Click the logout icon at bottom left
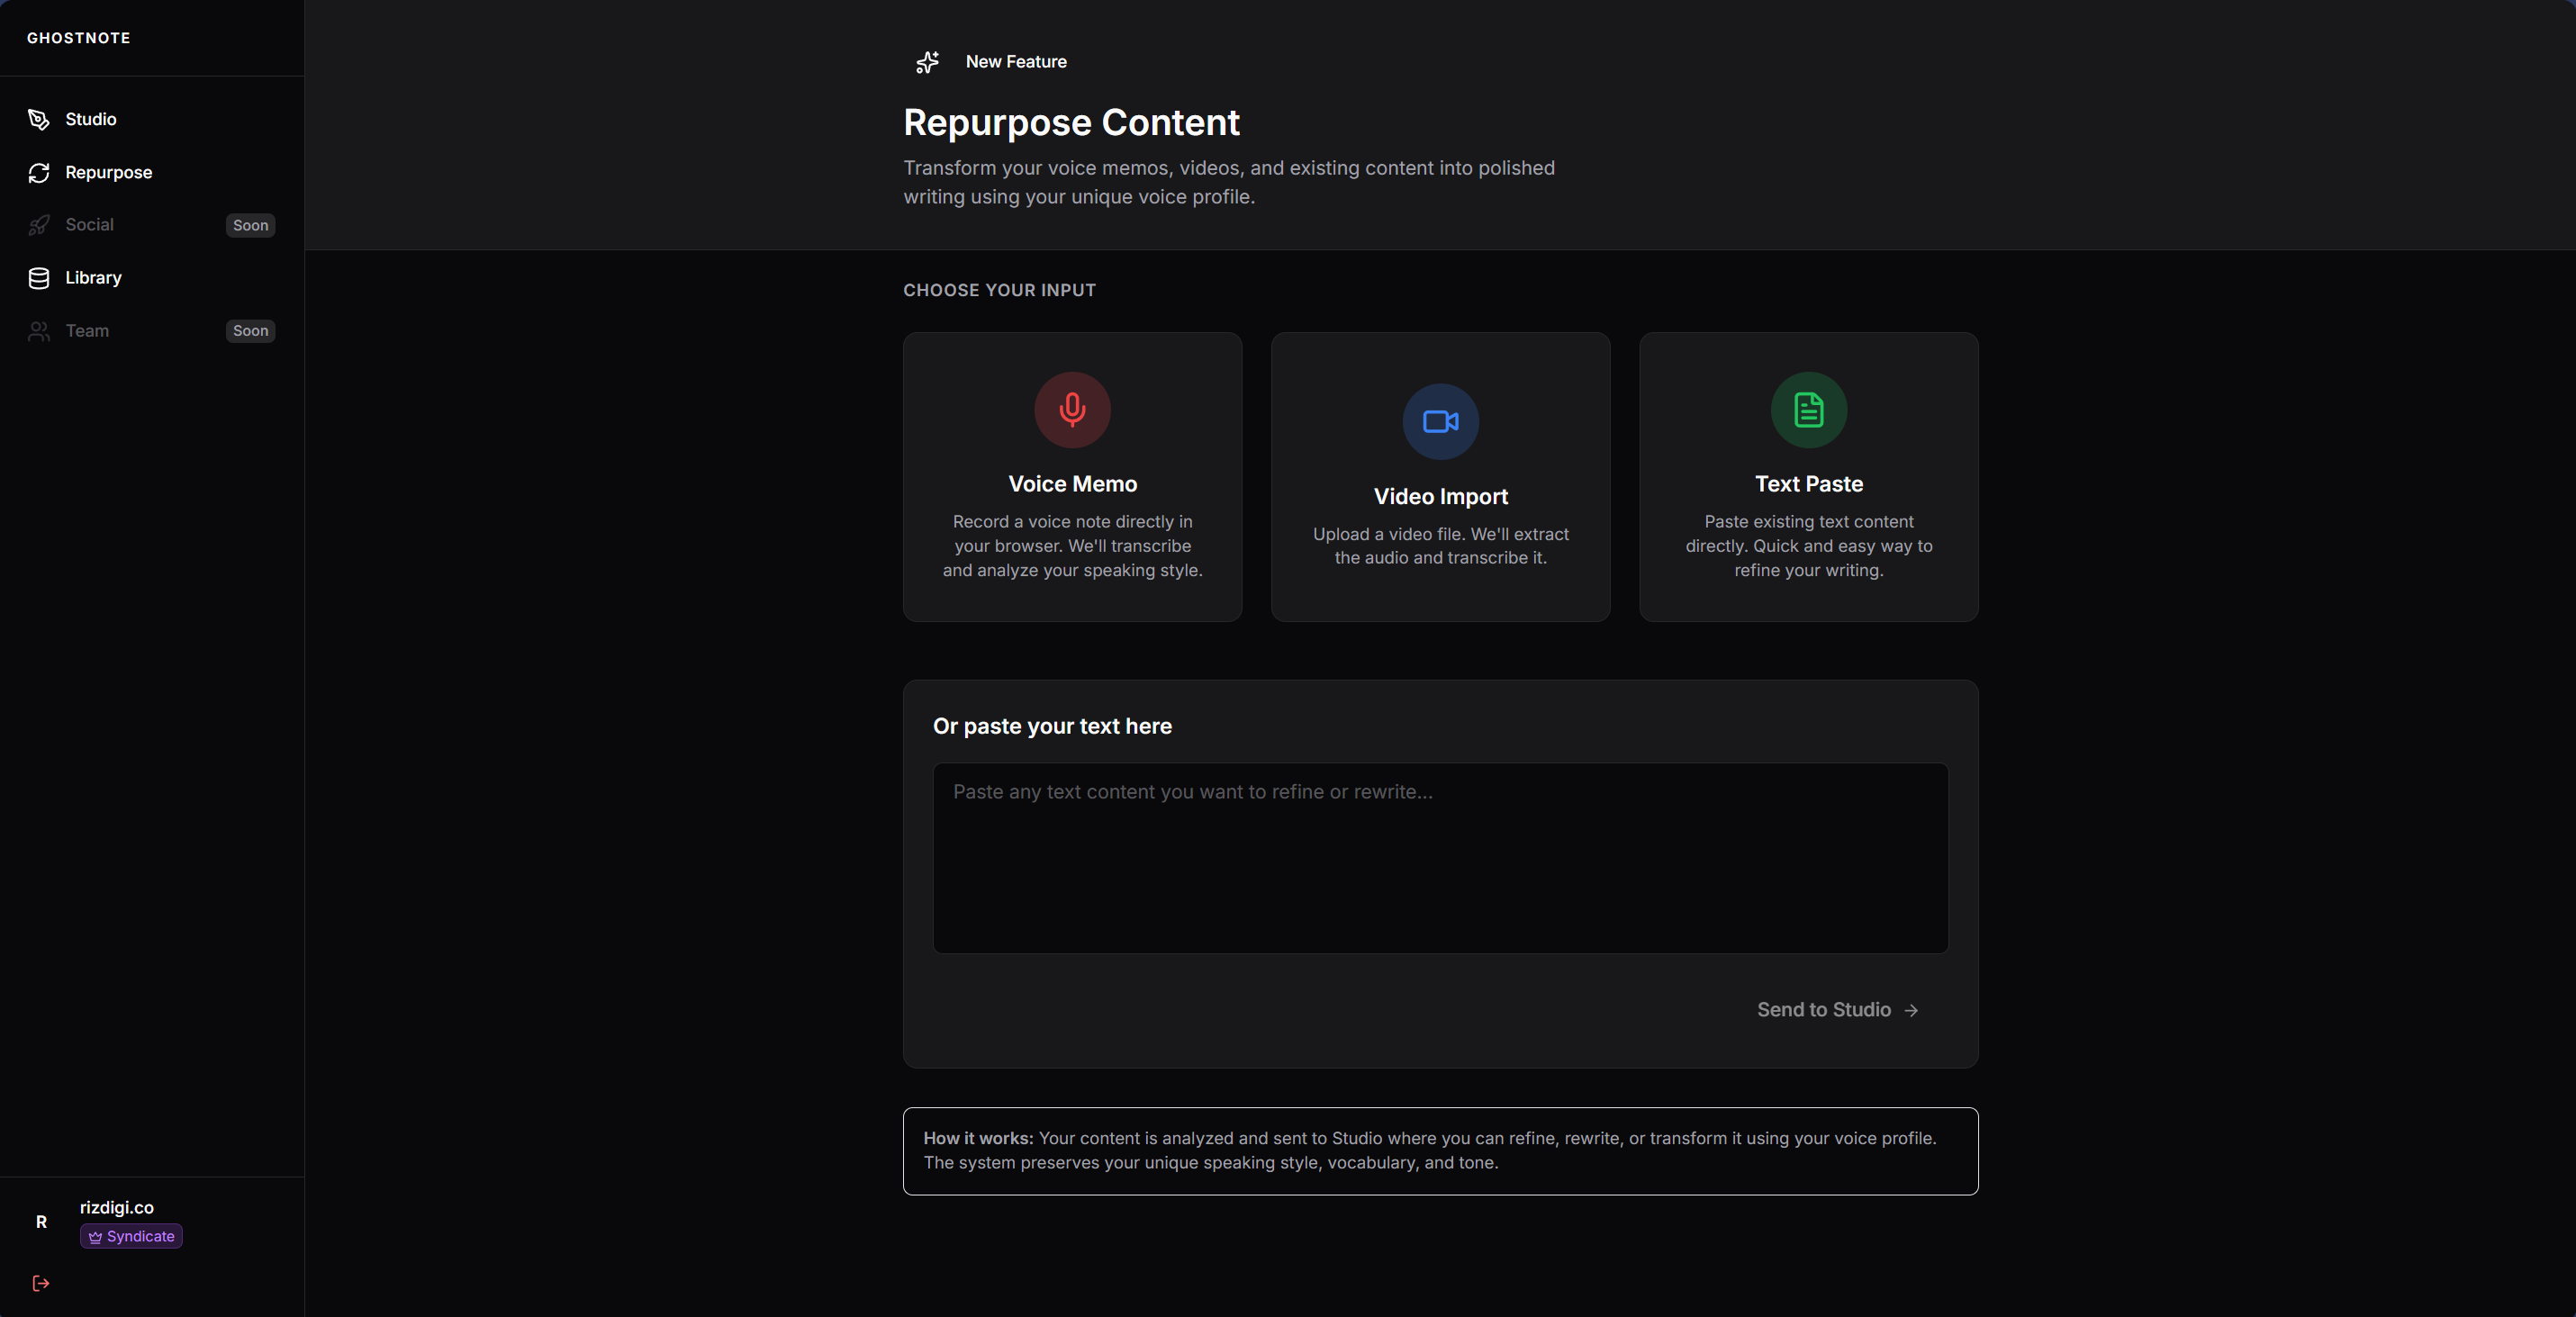The image size is (2576, 1317). 41,1283
